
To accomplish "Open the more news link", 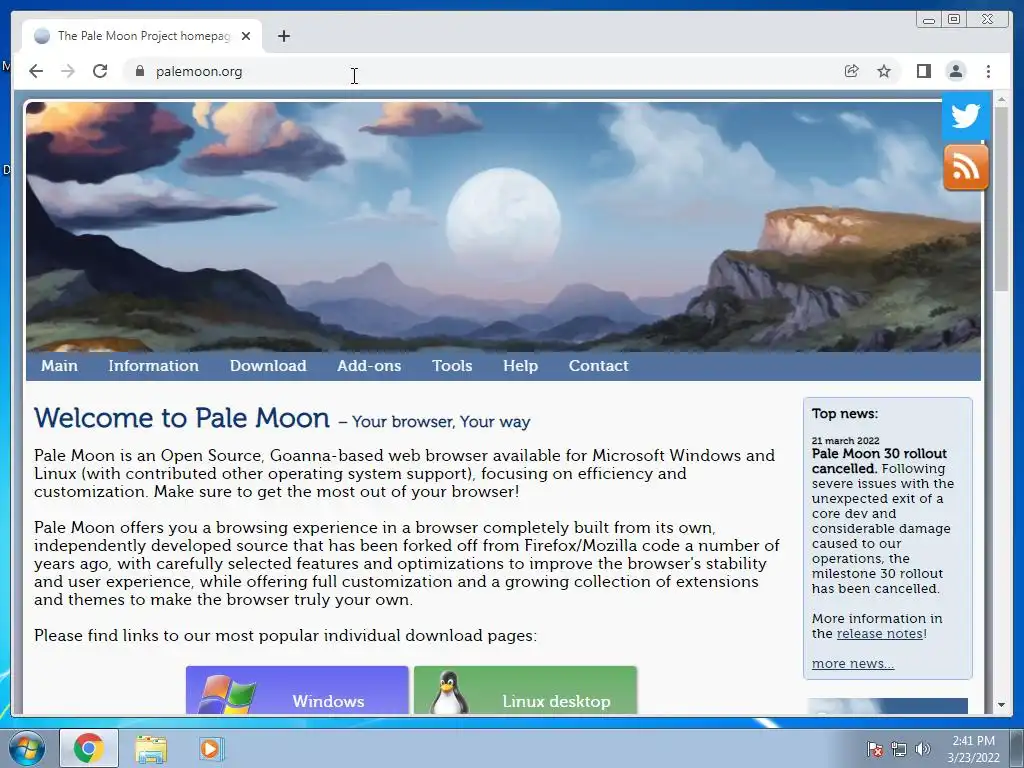I will (x=853, y=664).
